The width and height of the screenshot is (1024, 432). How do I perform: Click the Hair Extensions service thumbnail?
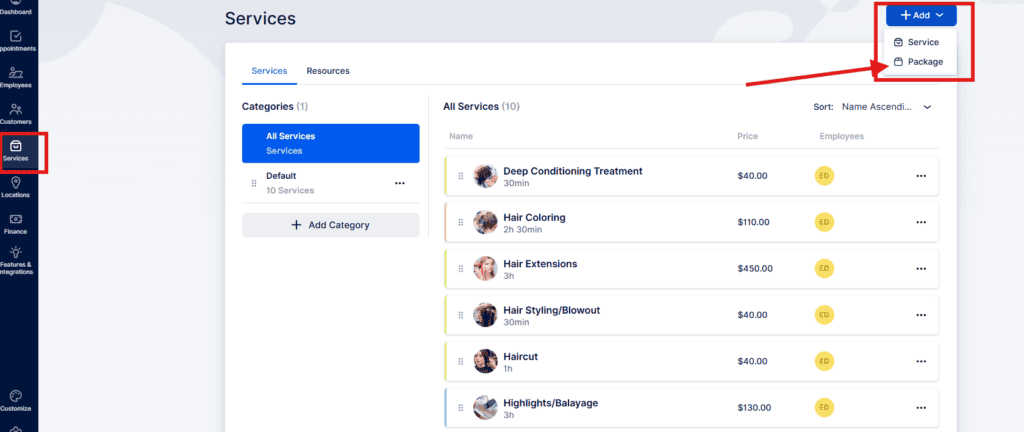(485, 269)
